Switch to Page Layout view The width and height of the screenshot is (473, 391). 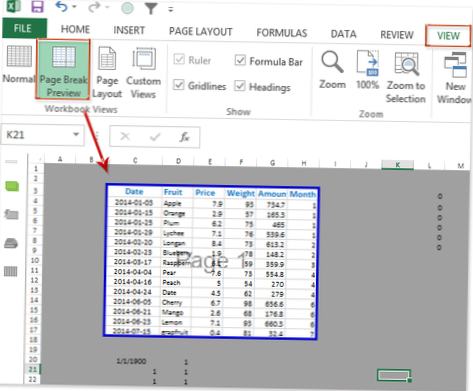click(x=107, y=72)
